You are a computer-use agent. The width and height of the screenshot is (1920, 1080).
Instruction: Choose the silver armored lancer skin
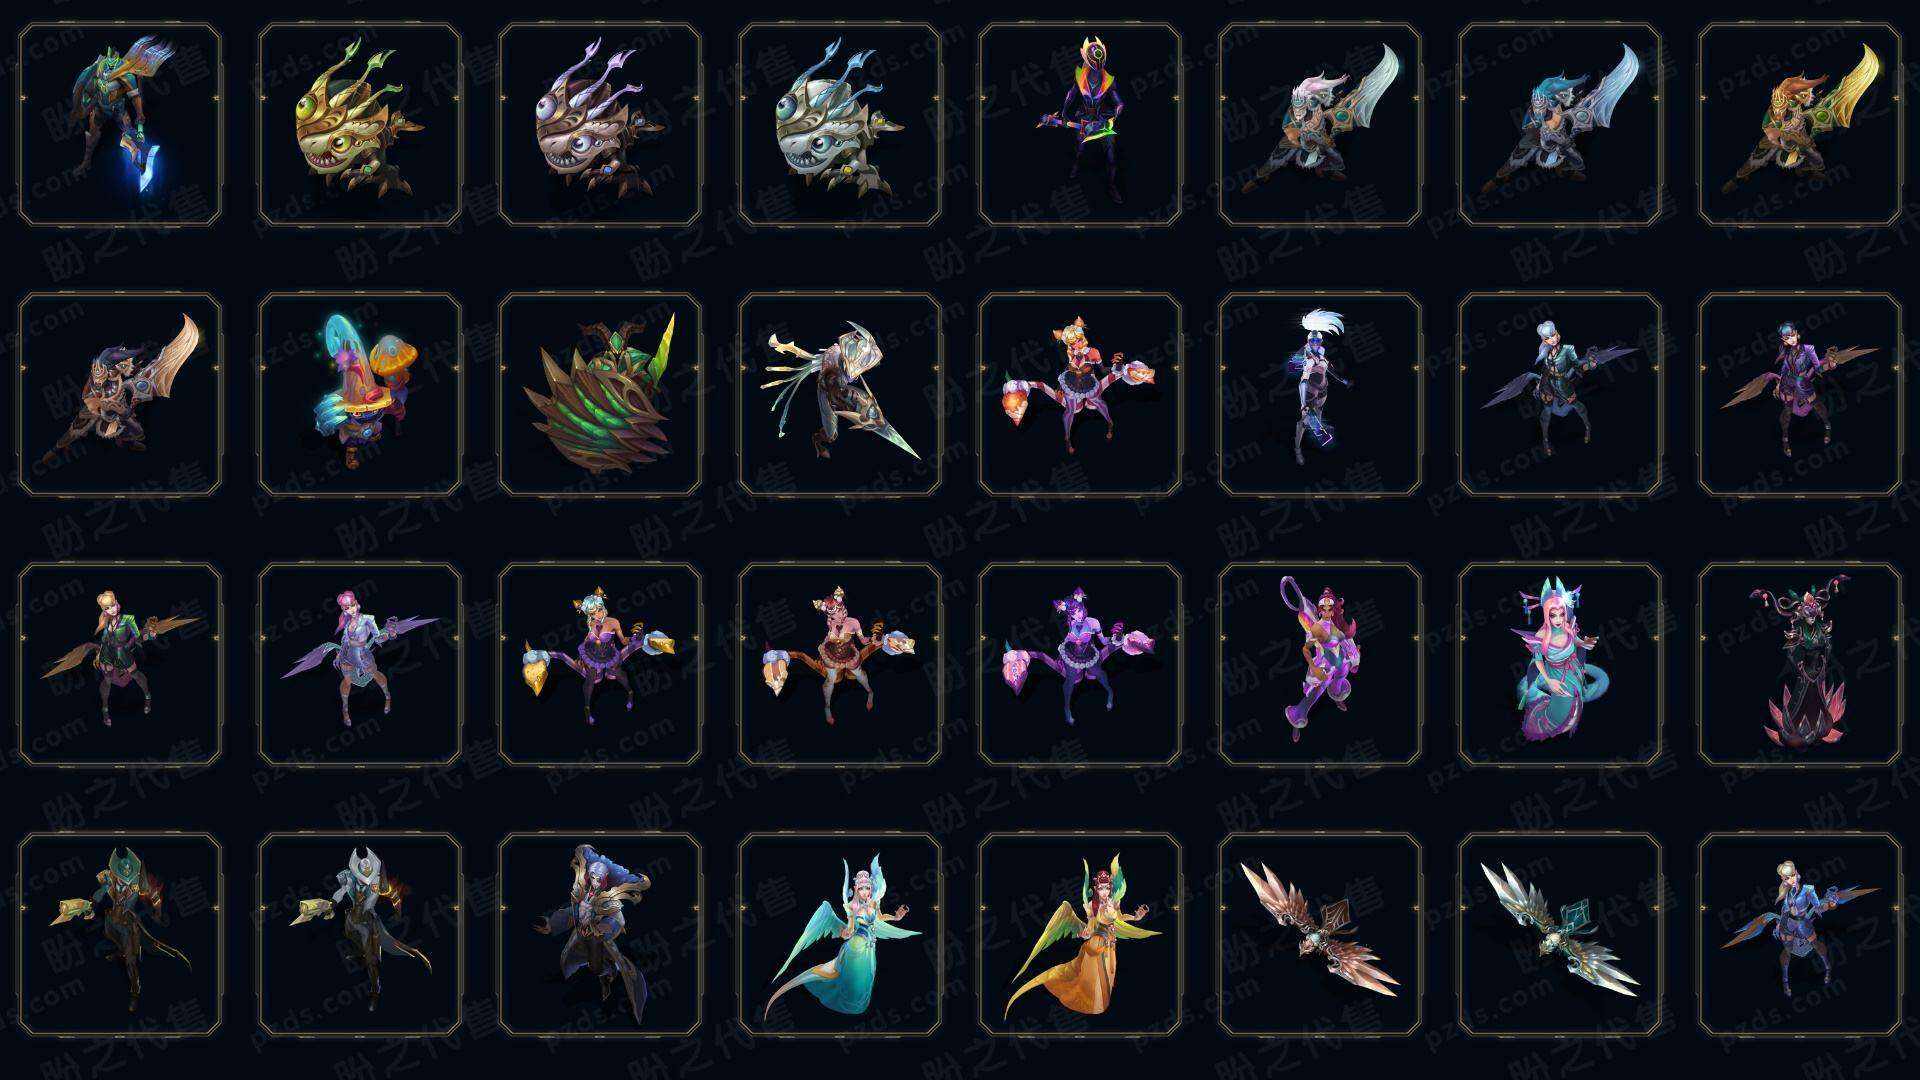point(840,394)
